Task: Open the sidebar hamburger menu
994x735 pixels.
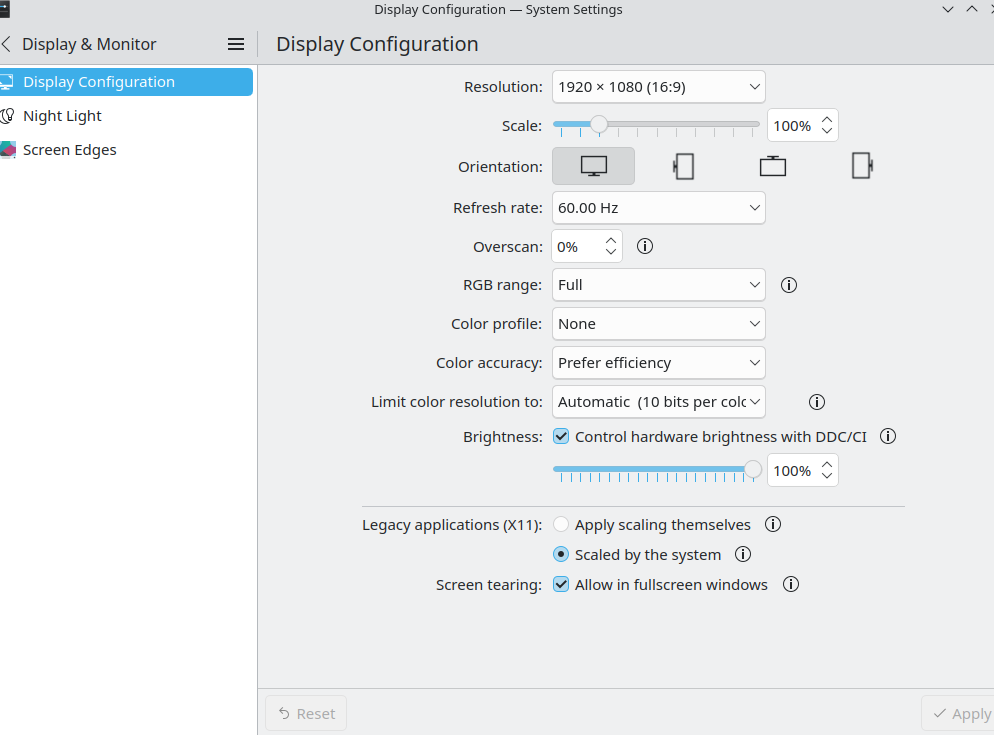Action: pyautogui.click(x=236, y=44)
